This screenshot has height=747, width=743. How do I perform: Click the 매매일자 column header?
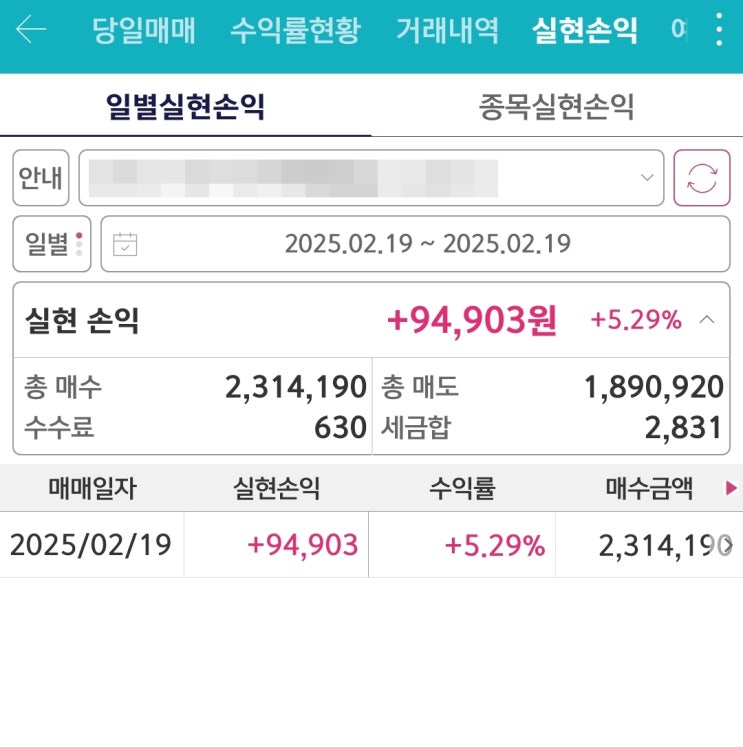[x=92, y=488]
